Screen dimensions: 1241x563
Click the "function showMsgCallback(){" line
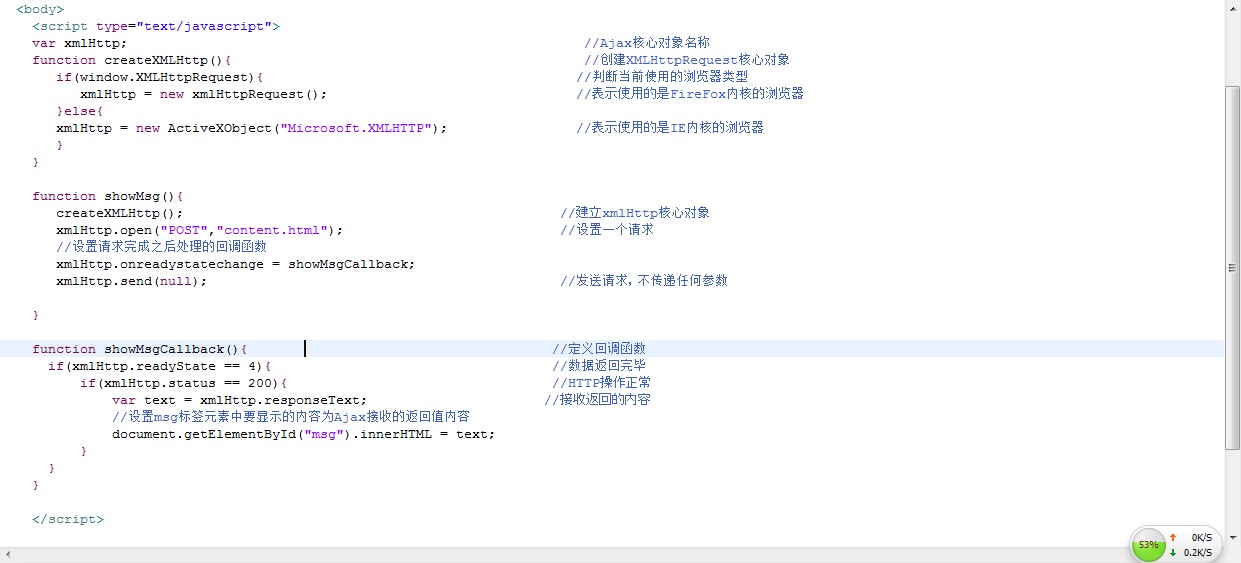pyautogui.click(x=140, y=349)
